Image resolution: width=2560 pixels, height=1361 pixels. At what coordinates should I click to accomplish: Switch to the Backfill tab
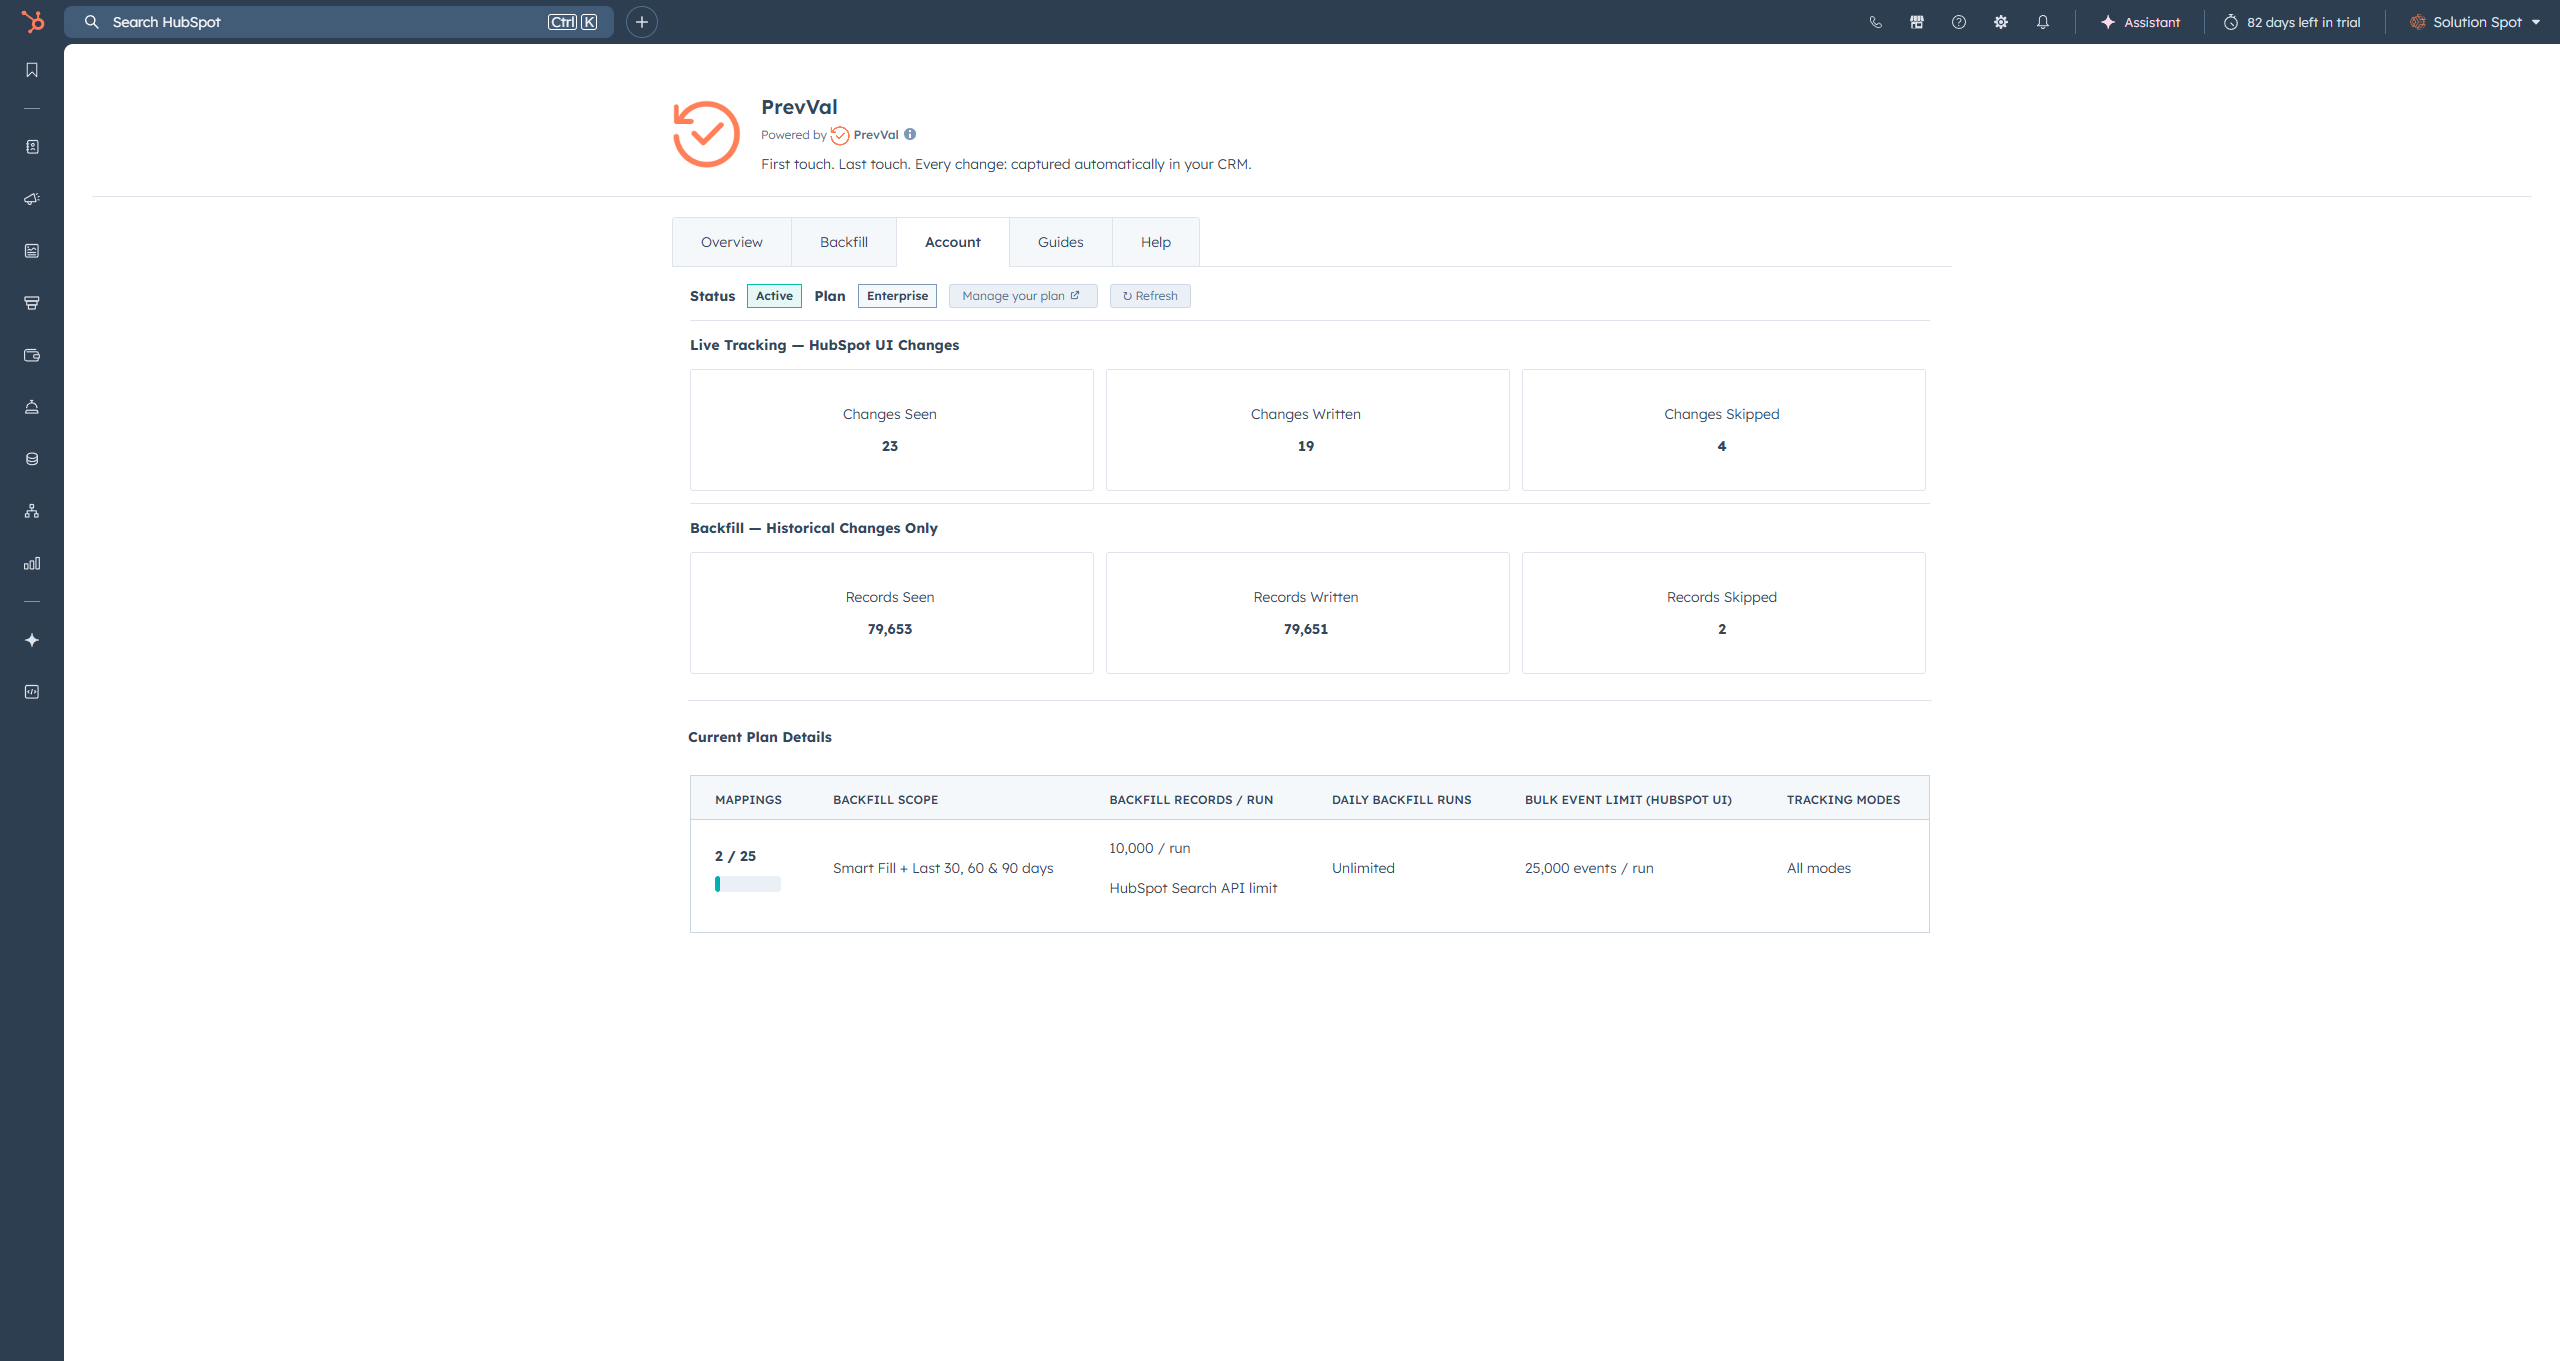(x=843, y=242)
